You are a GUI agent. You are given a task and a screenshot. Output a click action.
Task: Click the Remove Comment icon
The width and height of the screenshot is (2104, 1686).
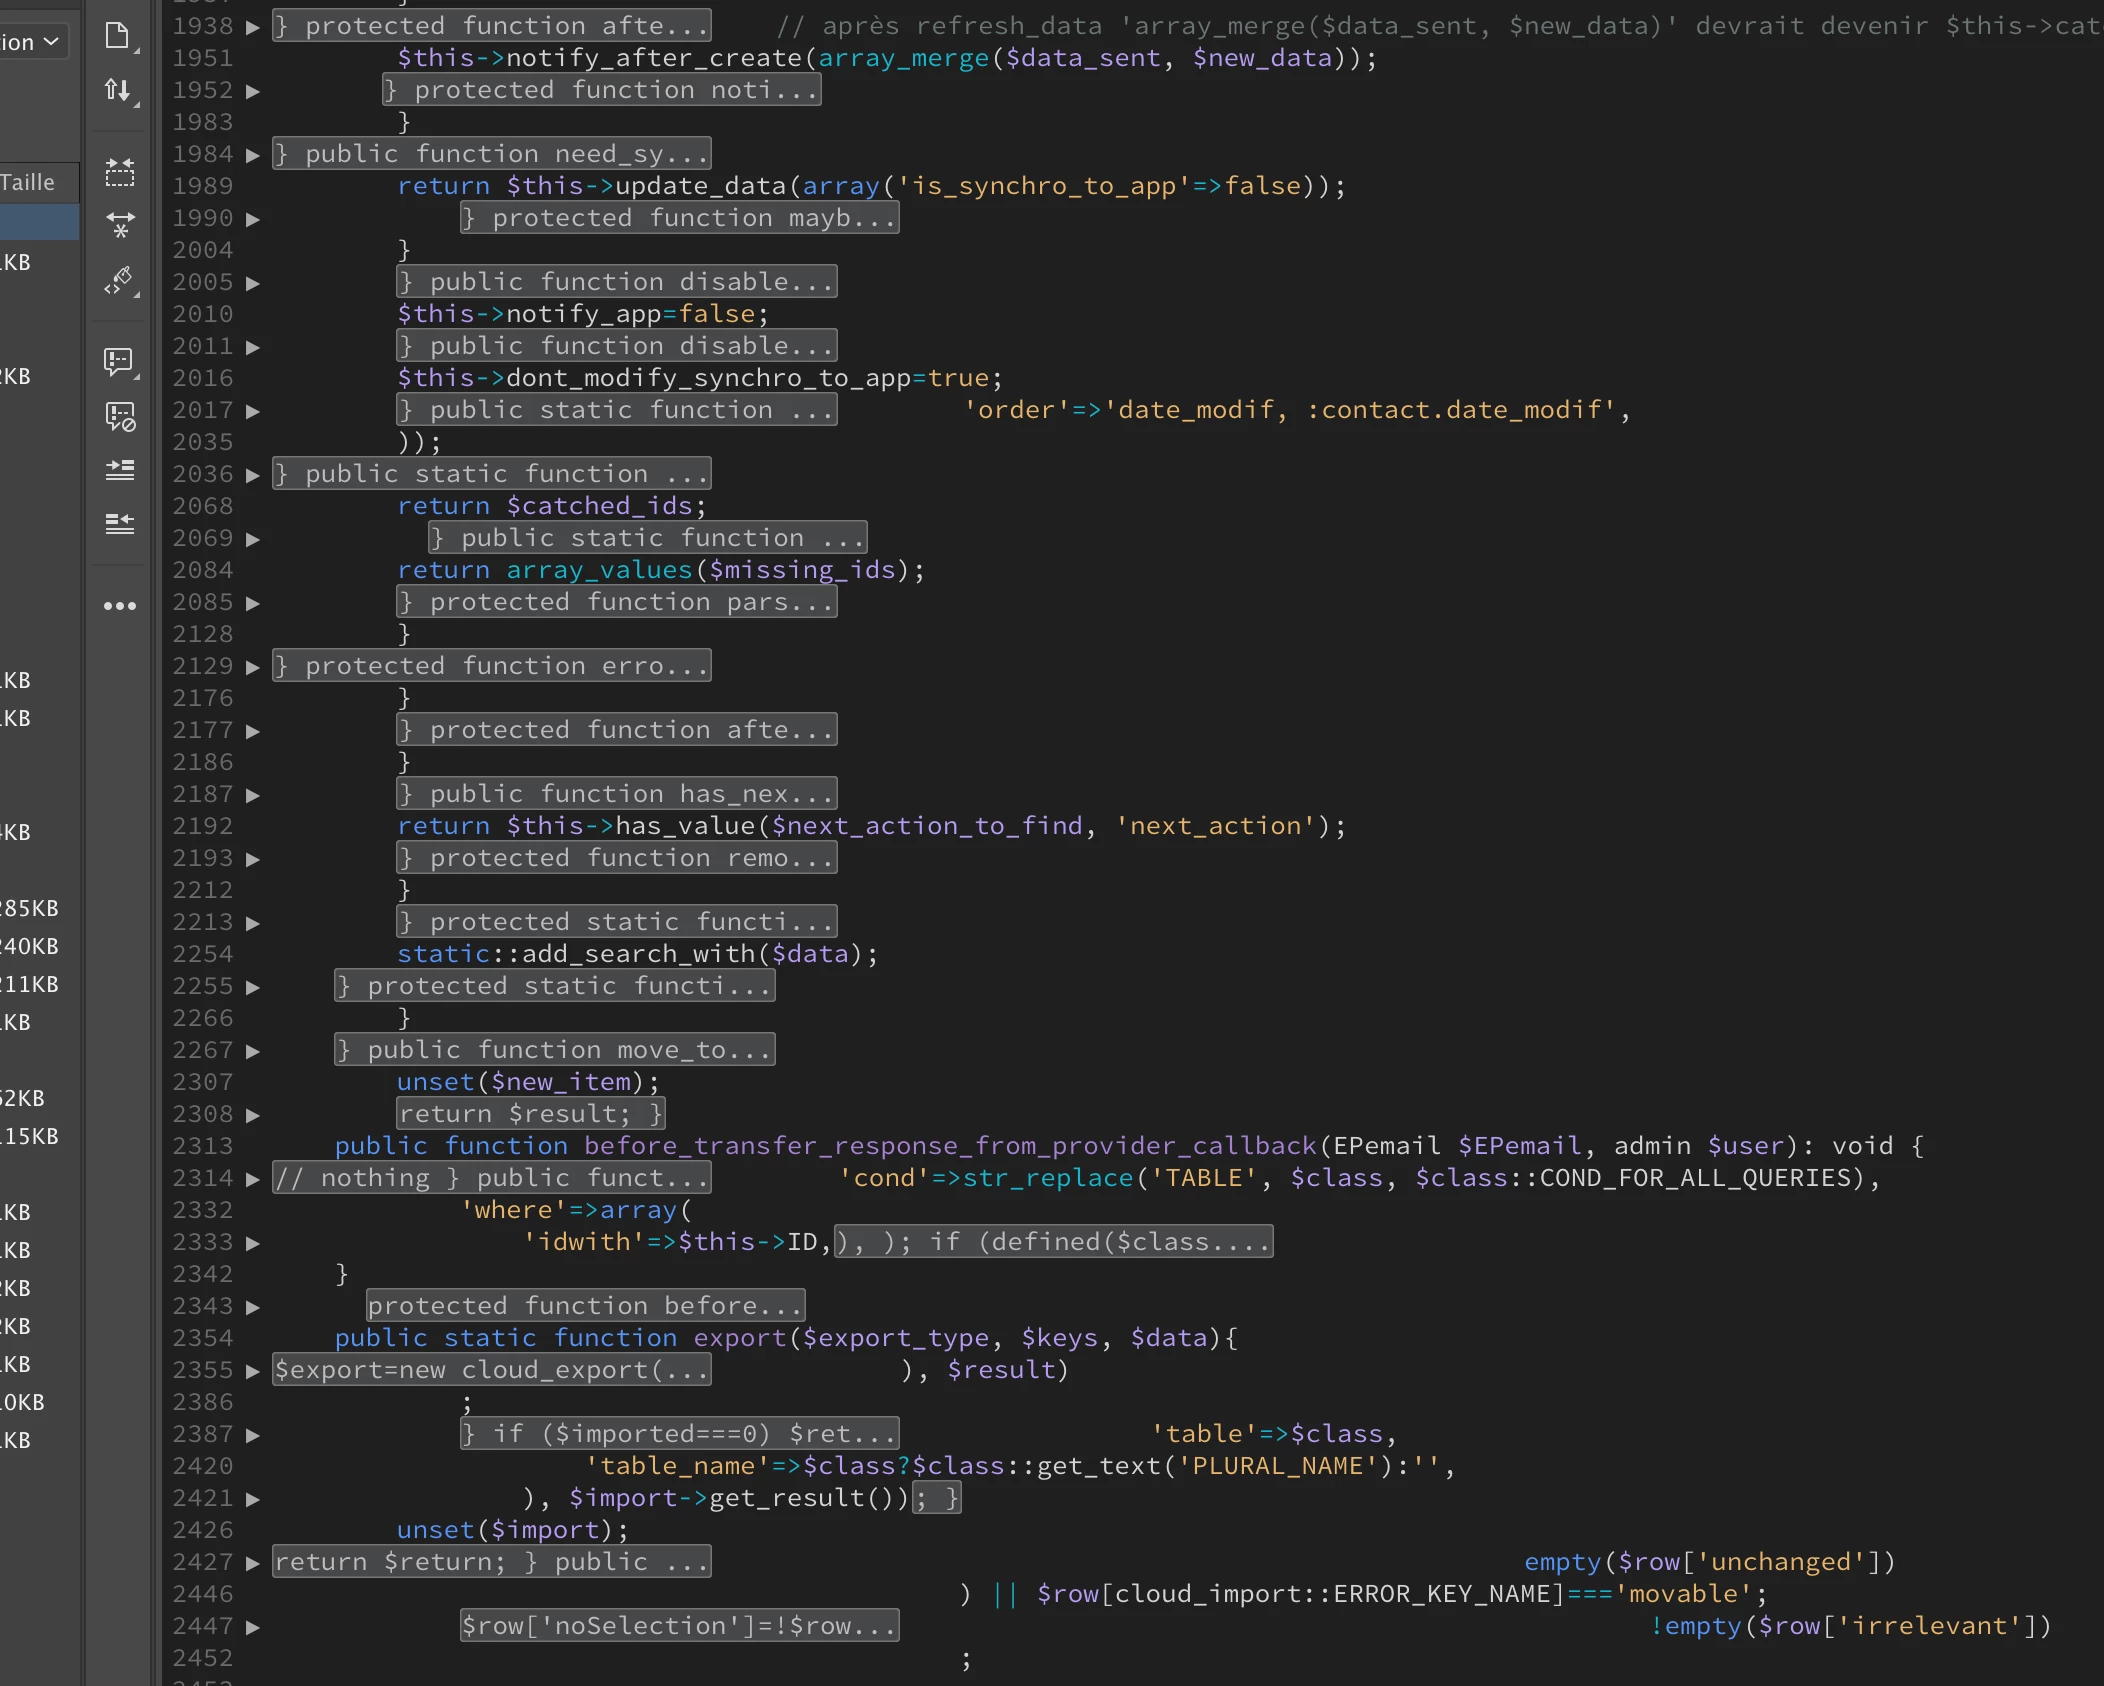coord(120,416)
